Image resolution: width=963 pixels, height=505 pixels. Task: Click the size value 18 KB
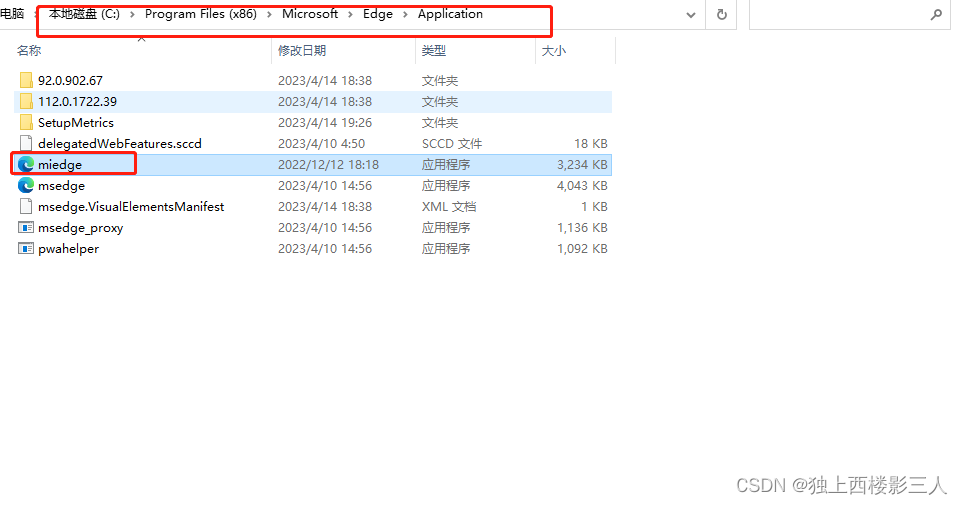(591, 144)
